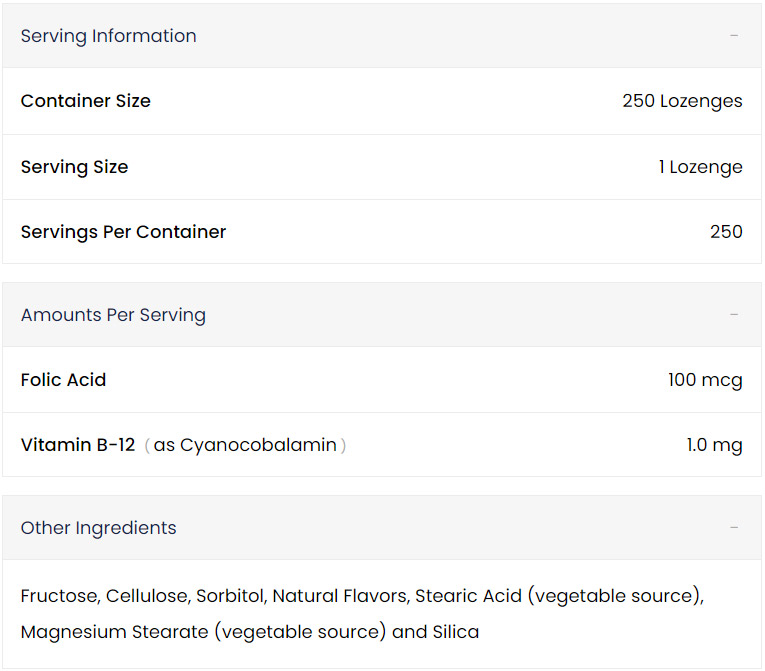Image resolution: width=765 pixels, height=671 pixels.
Task: Collapse the Other Ingredients minus icon
Action: coord(734,528)
